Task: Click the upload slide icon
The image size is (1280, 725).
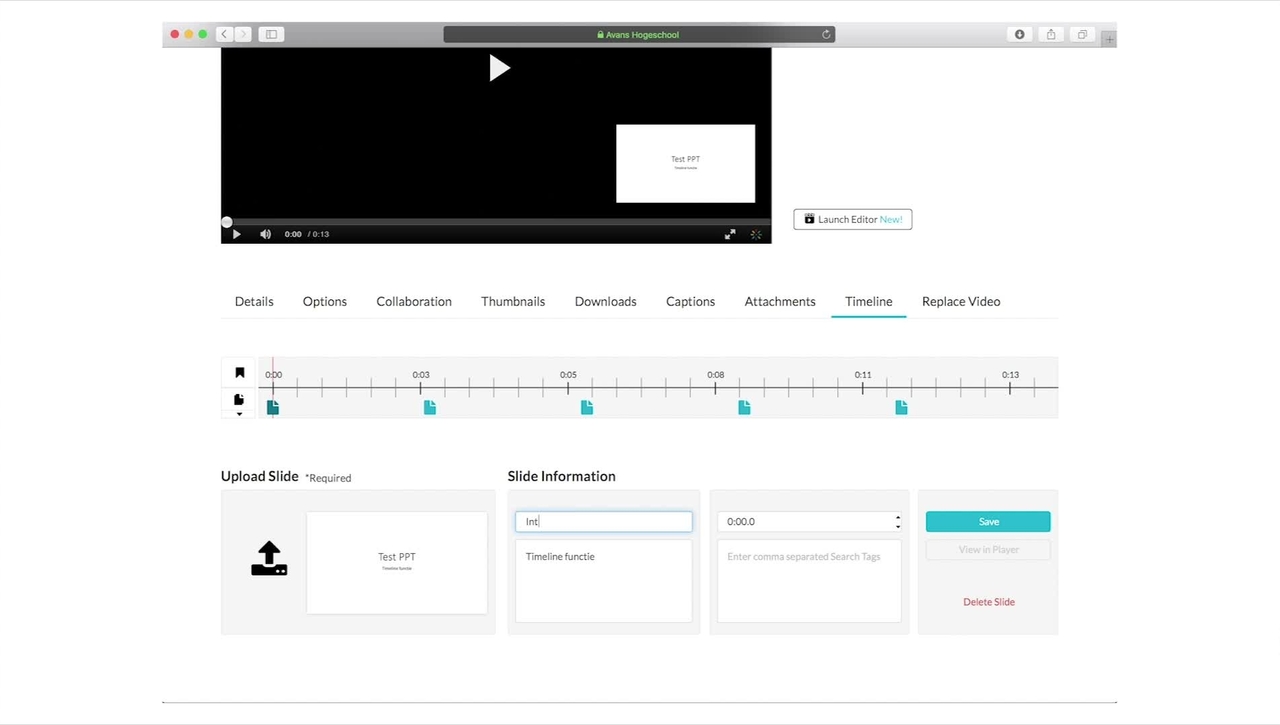Action: [269, 559]
